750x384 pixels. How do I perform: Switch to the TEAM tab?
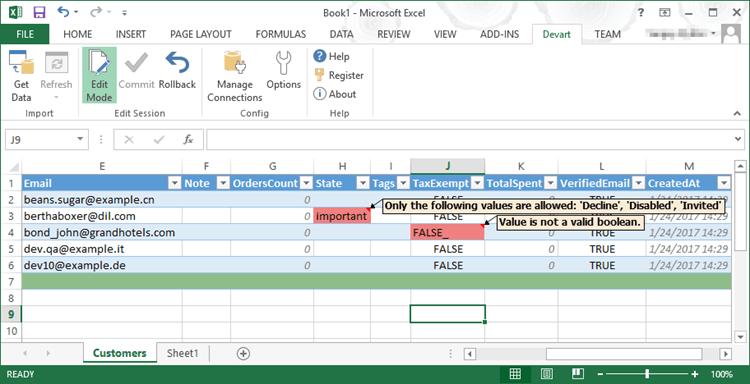pos(607,34)
